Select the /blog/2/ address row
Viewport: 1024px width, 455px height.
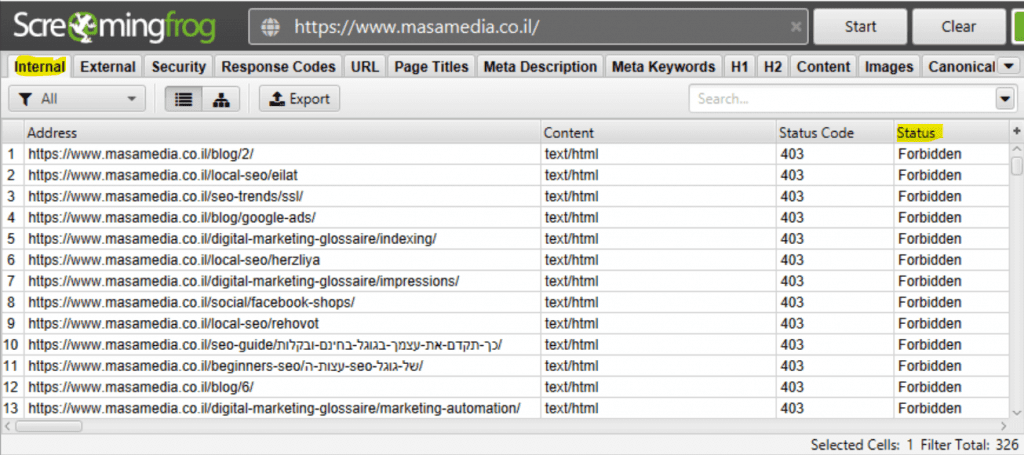pyautogui.click(x=283, y=154)
